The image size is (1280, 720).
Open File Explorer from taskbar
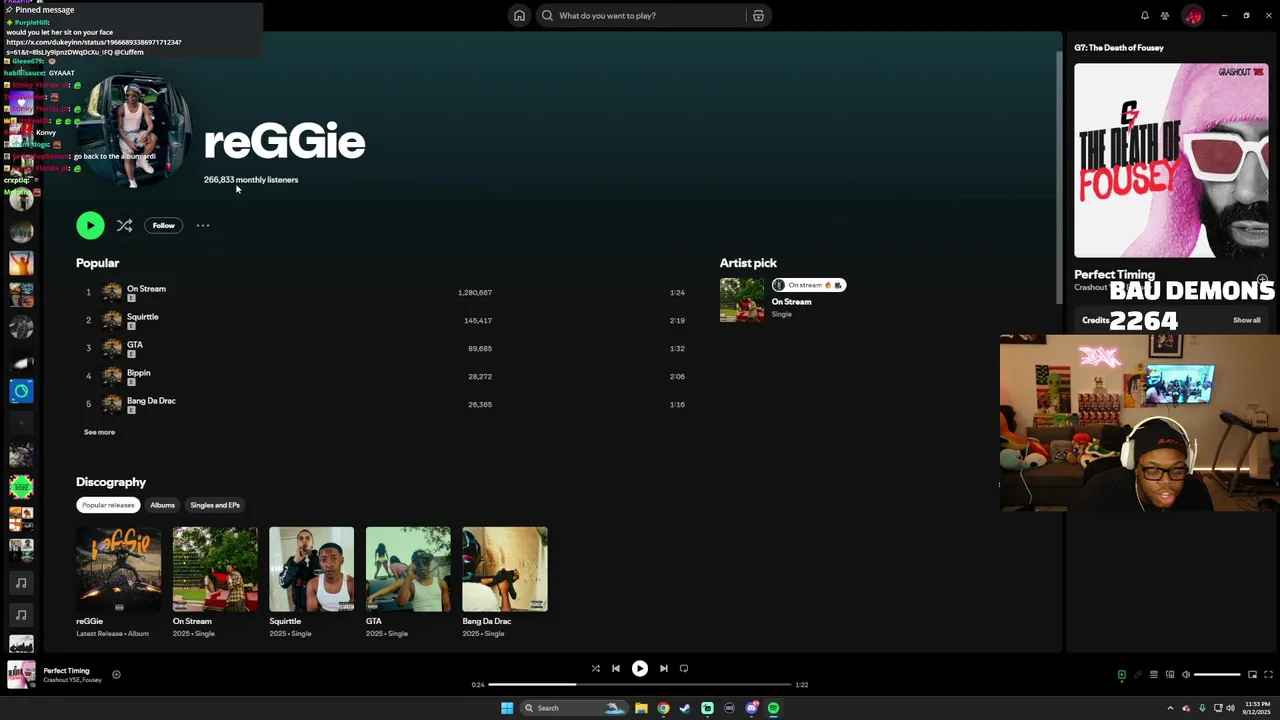tap(641, 708)
